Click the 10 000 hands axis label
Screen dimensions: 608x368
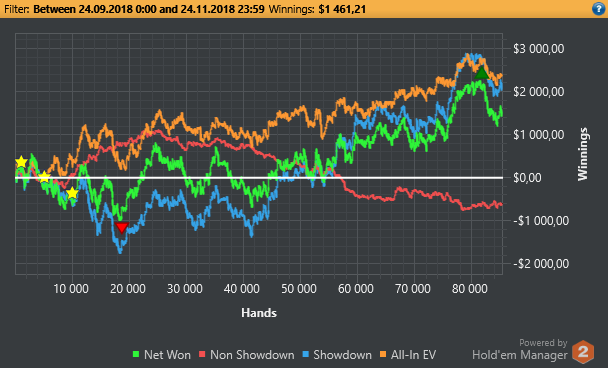pyautogui.click(x=71, y=289)
